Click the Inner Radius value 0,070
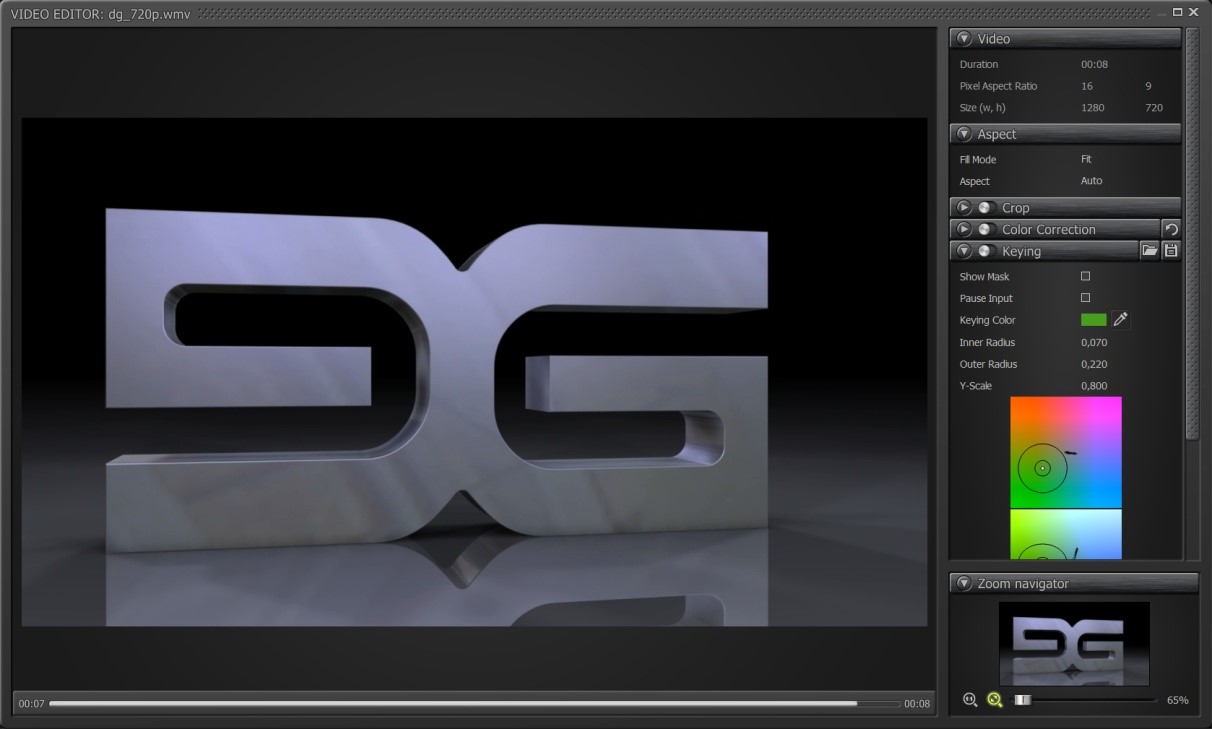 [1094, 342]
